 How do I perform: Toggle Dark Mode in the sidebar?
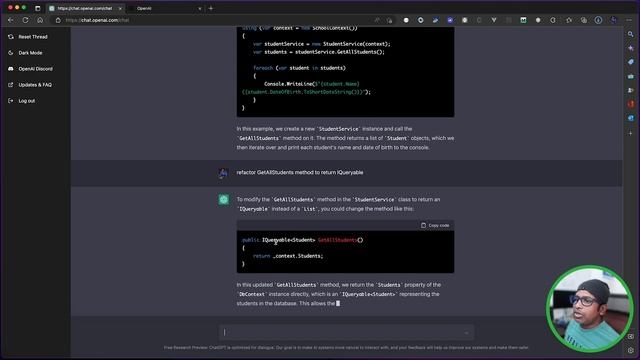pyautogui.click(x=25, y=53)
